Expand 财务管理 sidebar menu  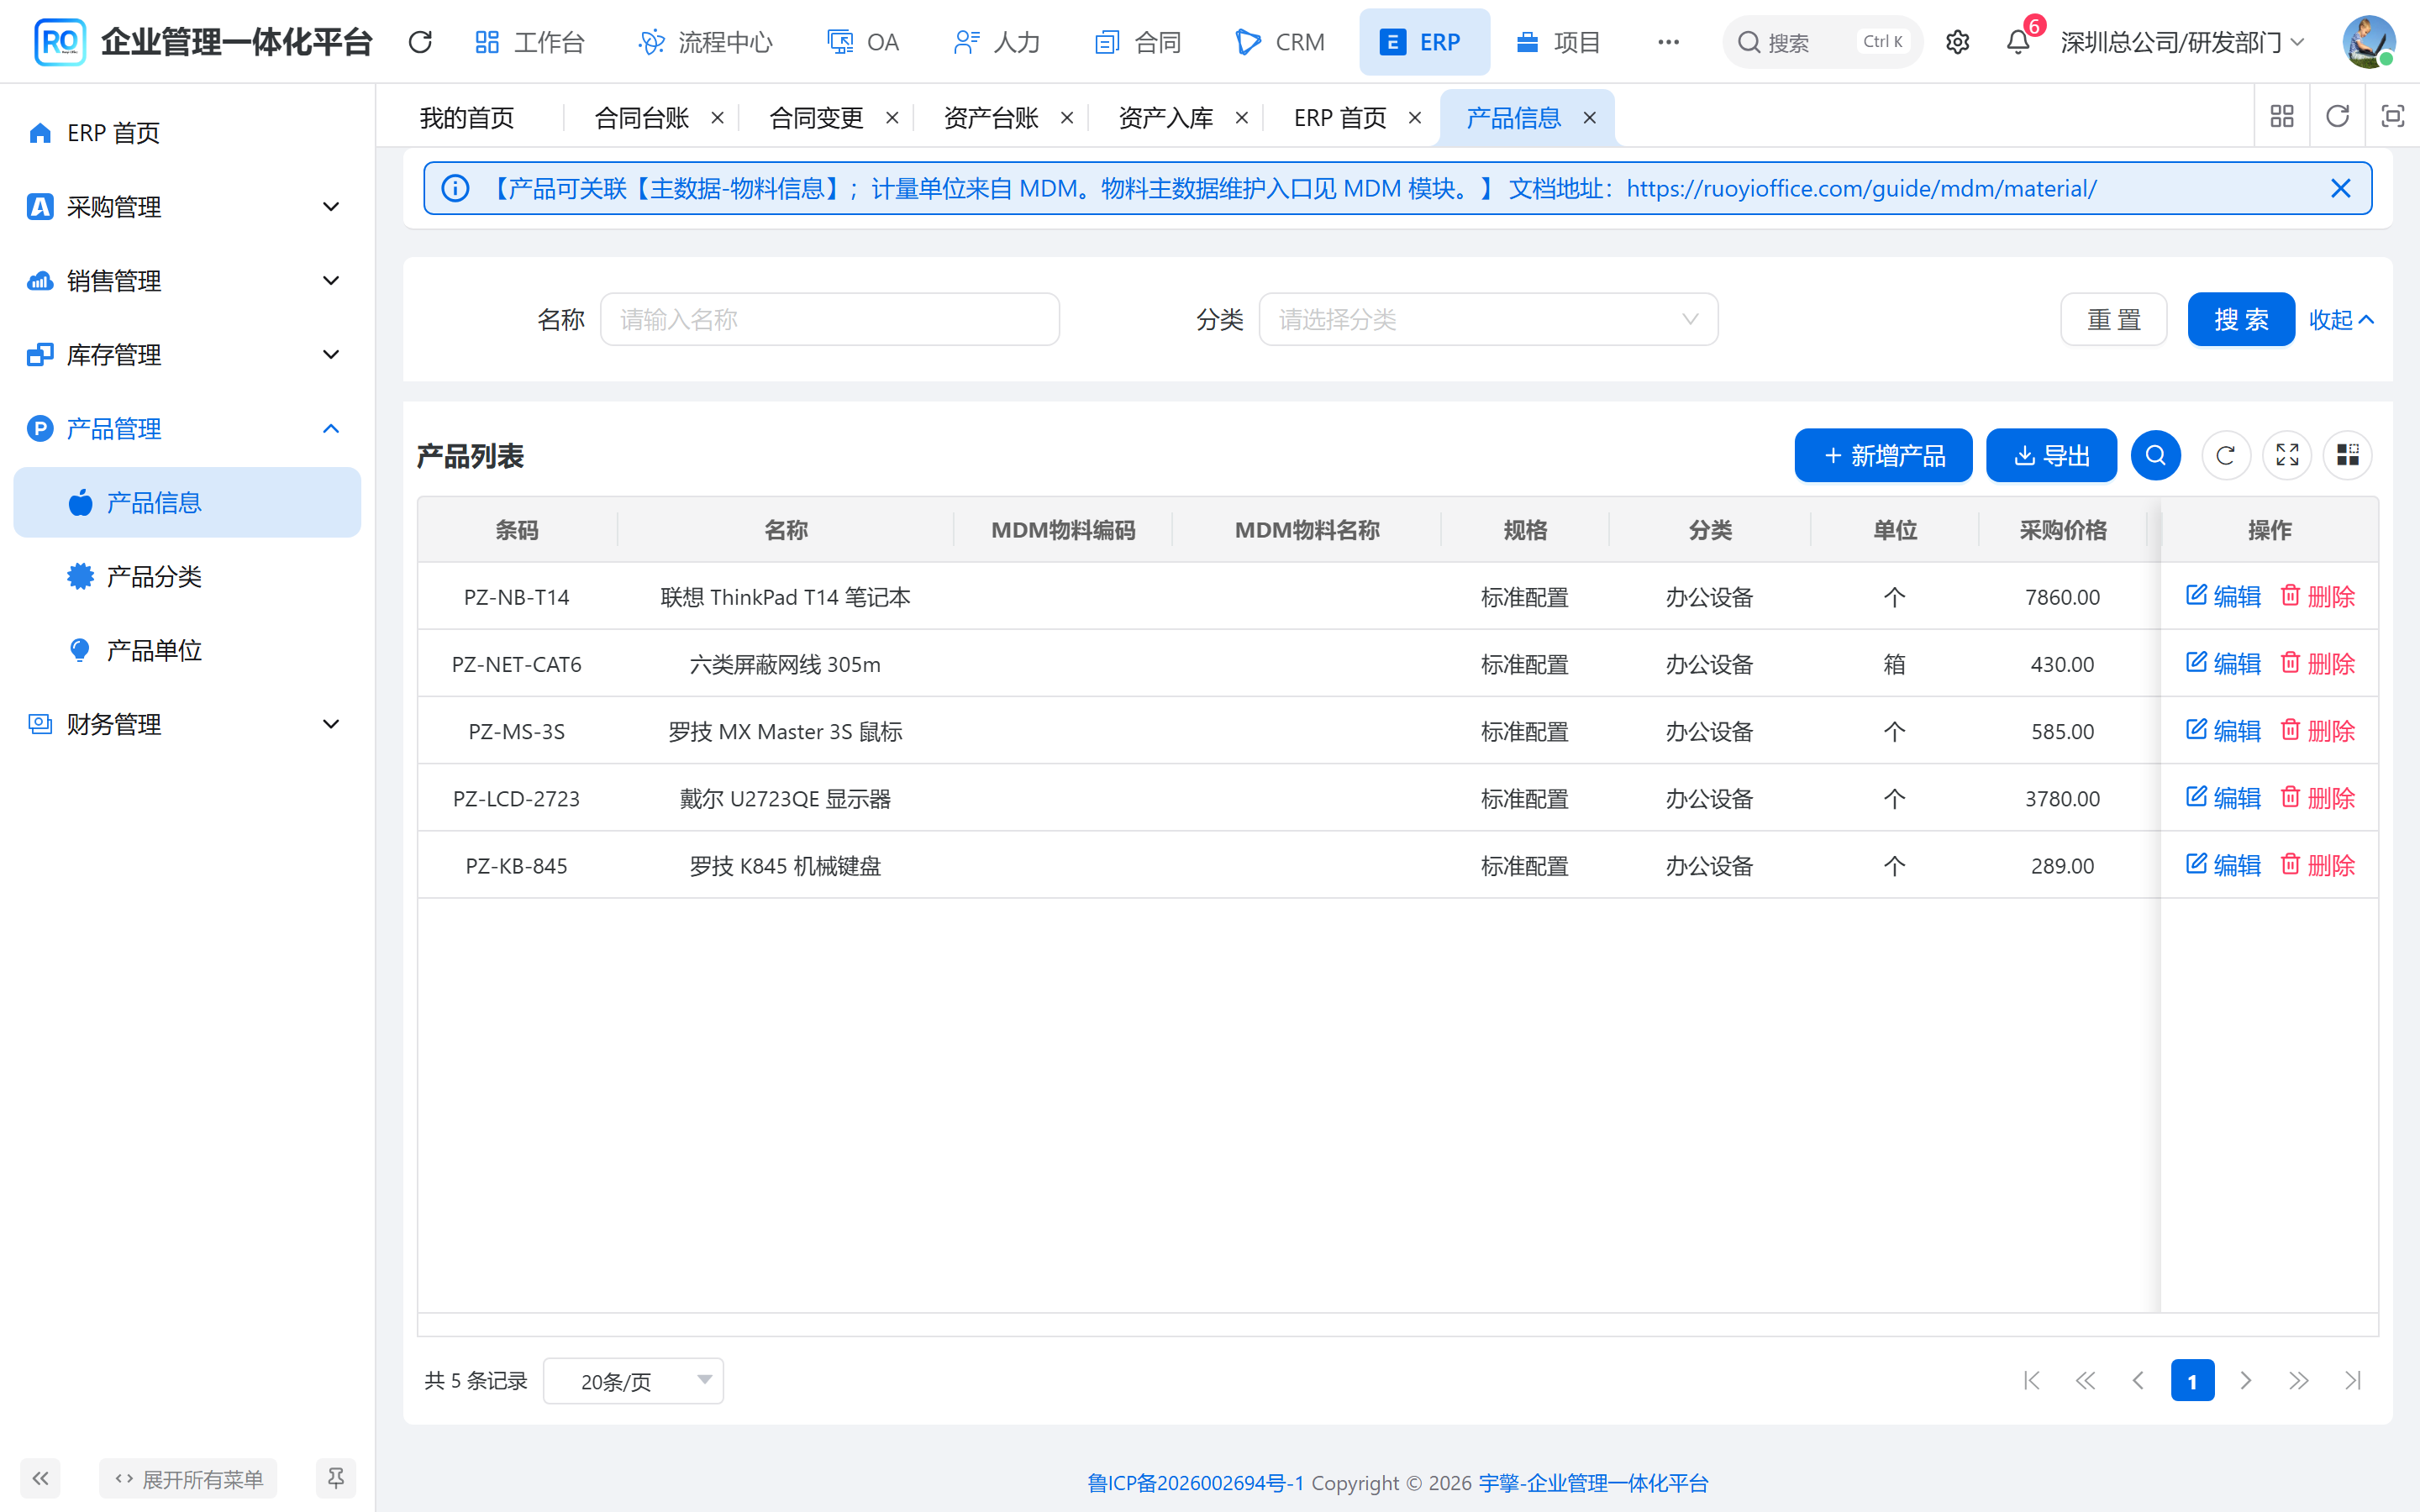187,724
